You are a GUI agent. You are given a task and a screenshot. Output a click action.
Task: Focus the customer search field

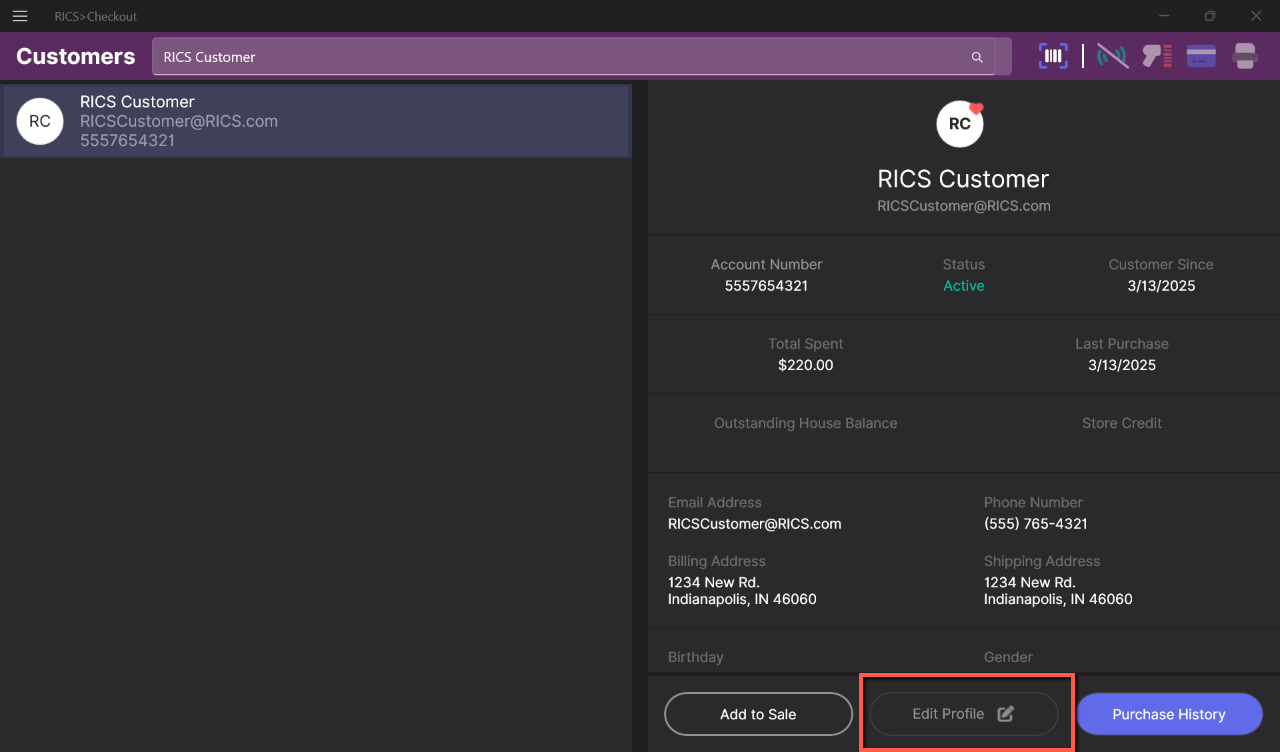(573, 57)
